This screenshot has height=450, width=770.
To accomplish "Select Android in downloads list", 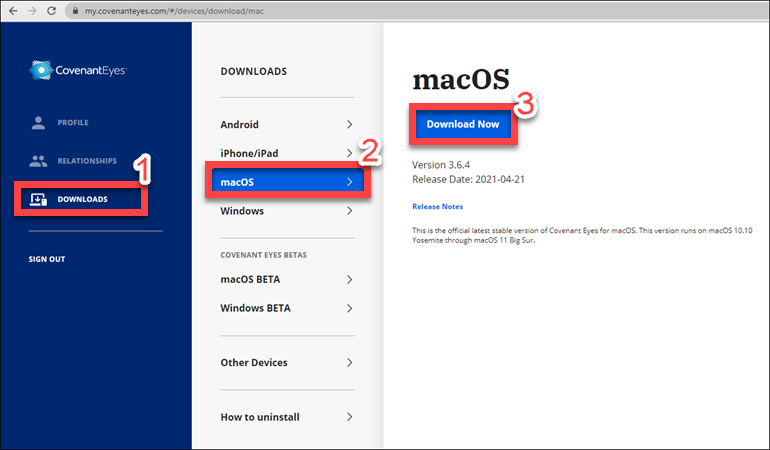I will point(287,124).
